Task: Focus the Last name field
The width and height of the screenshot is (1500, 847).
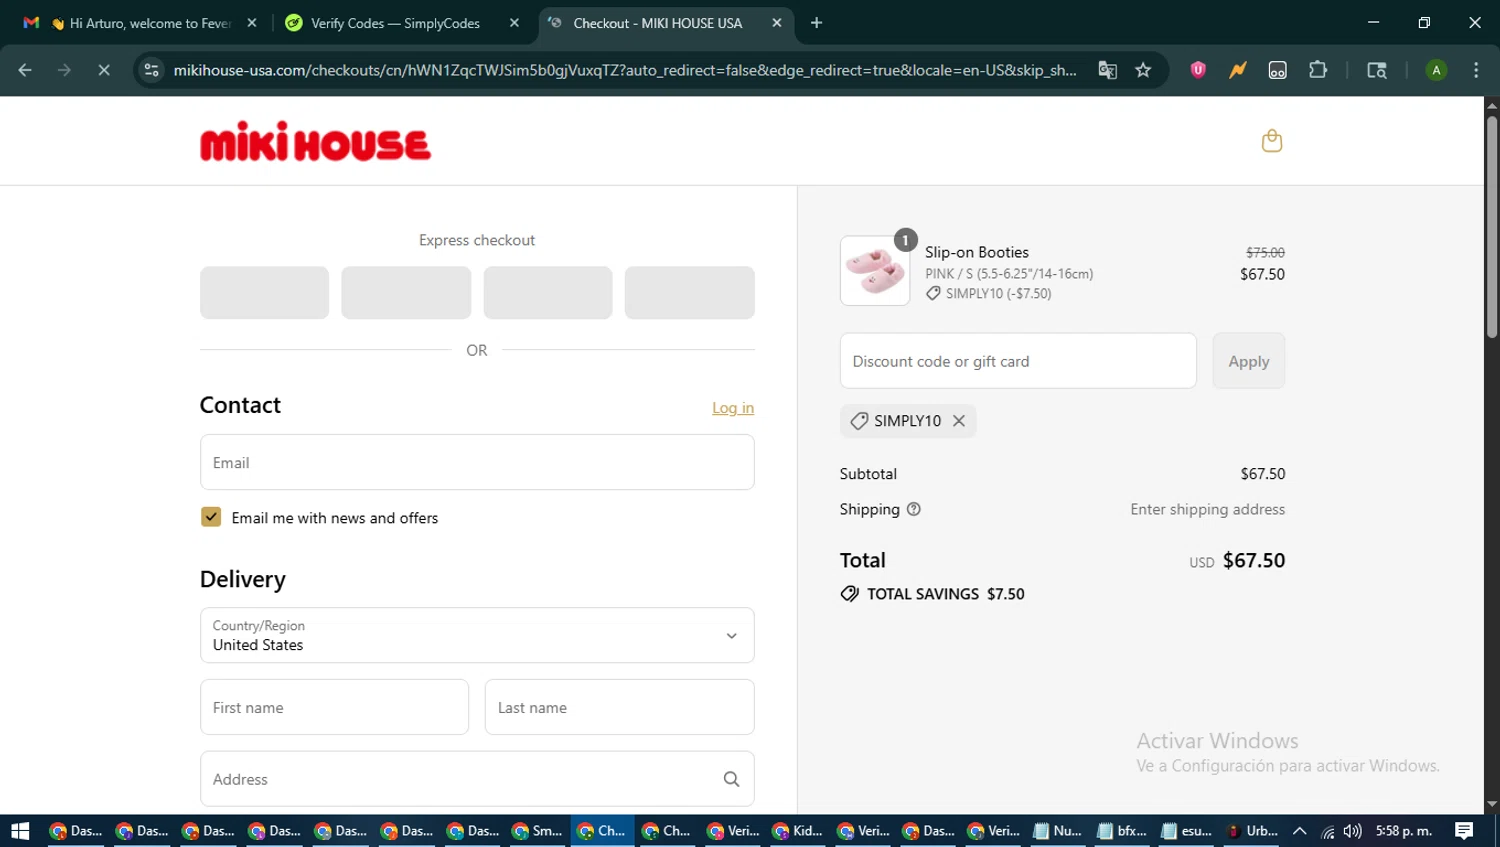Action: [619, 707]
